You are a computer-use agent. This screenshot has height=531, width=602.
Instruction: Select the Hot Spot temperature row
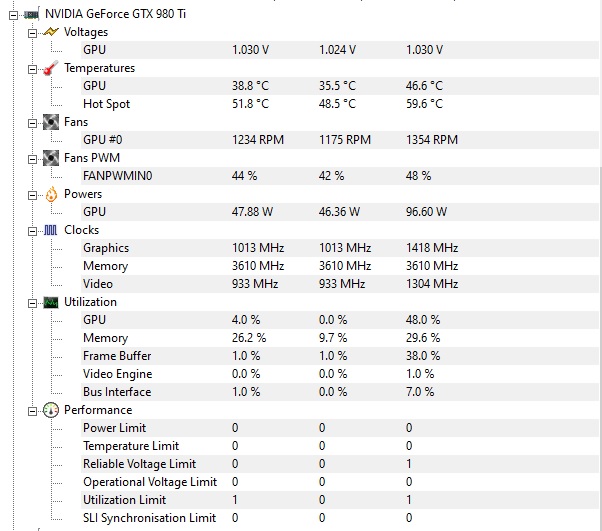click(x=340, y=104)
